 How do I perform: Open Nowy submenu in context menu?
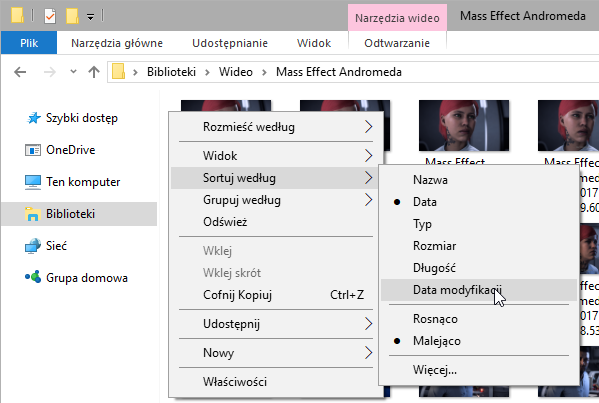pyautogui.click(x=275, y=353)
